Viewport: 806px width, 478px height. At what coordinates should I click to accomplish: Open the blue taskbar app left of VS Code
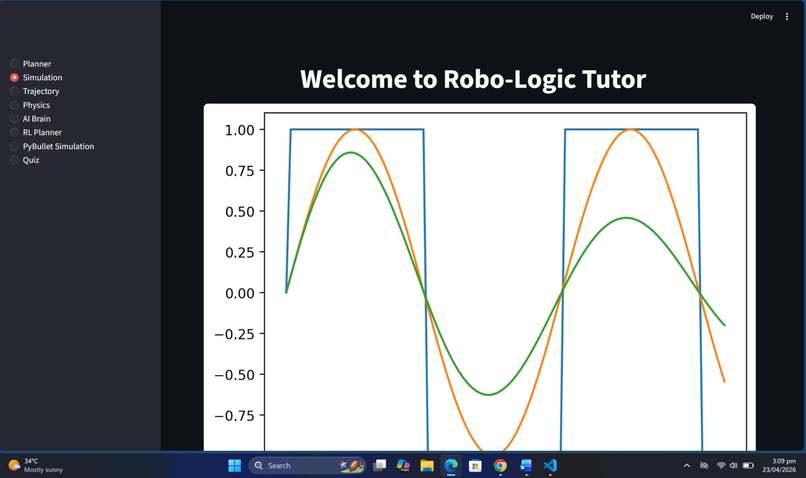click(x=525, y=466)
